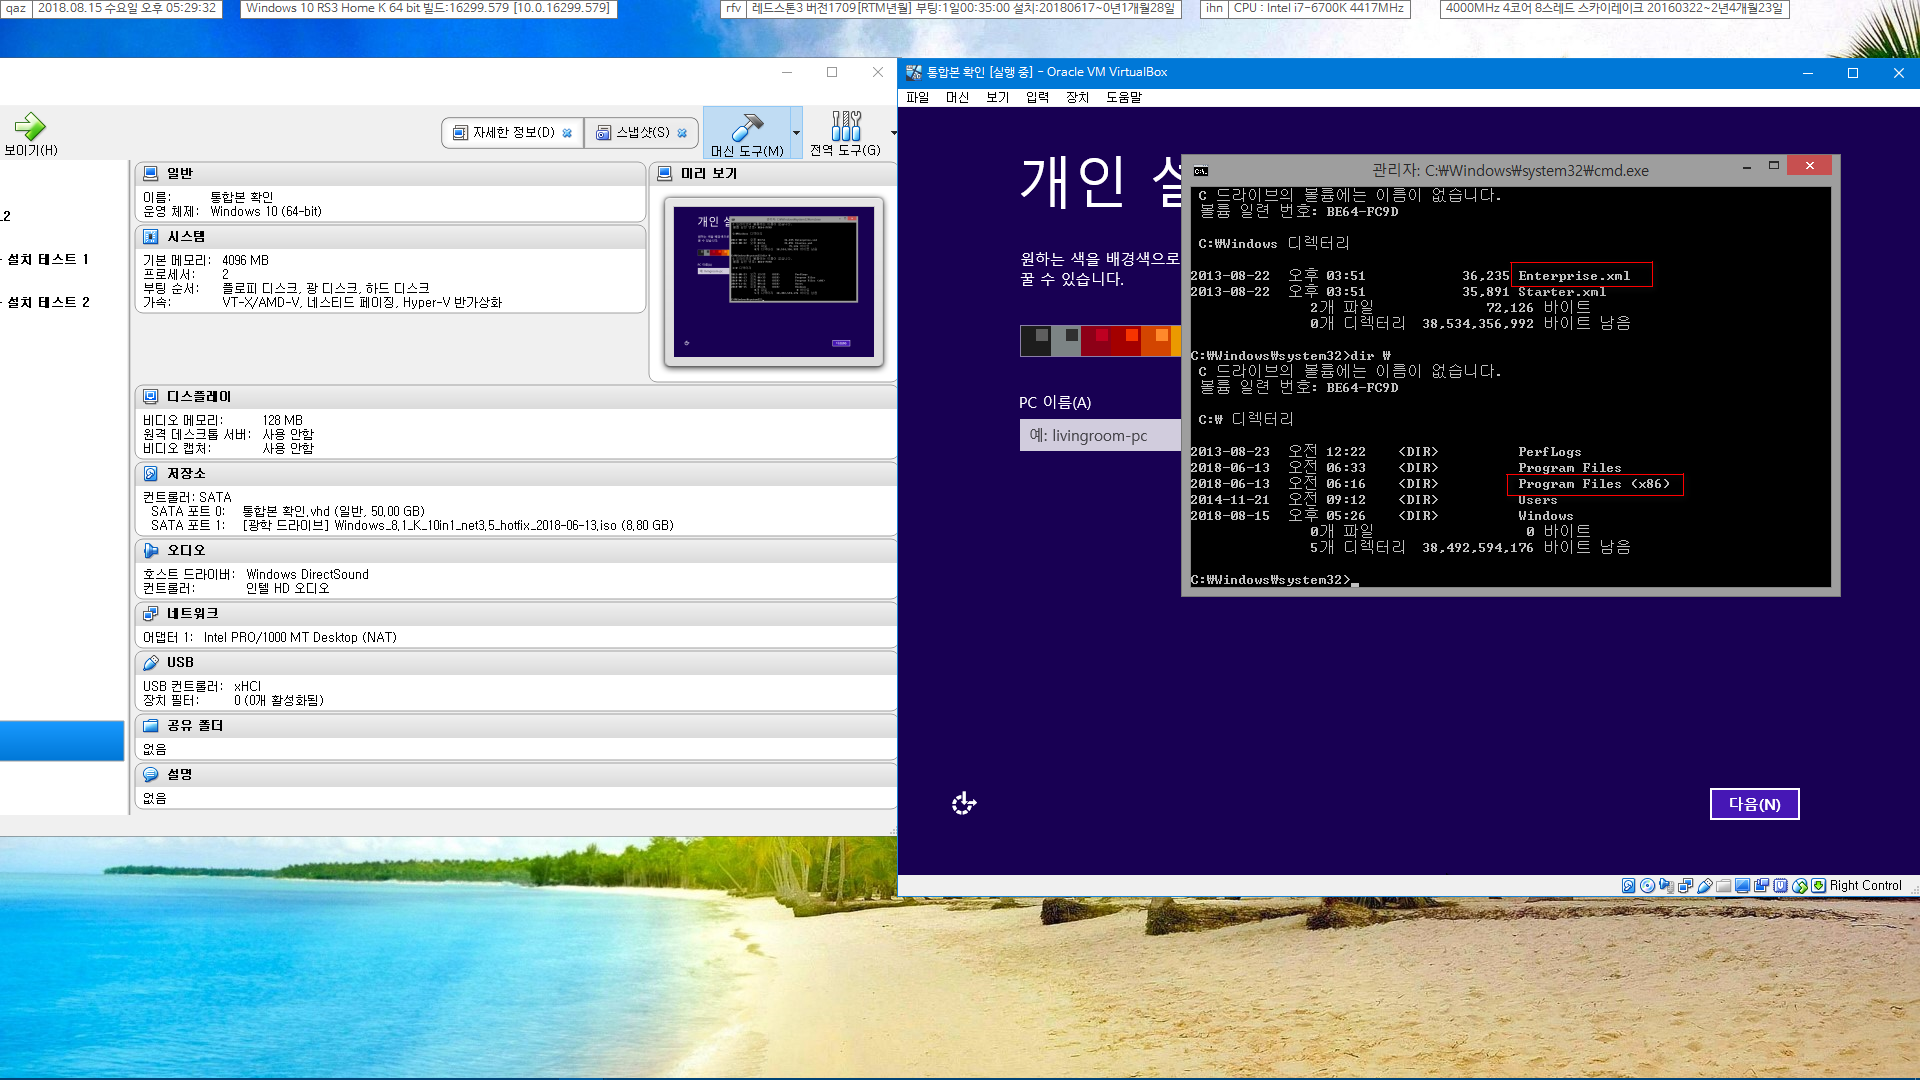
Task: Click the Preview (미리 보기) monitor icon
Action: [665, 173]
